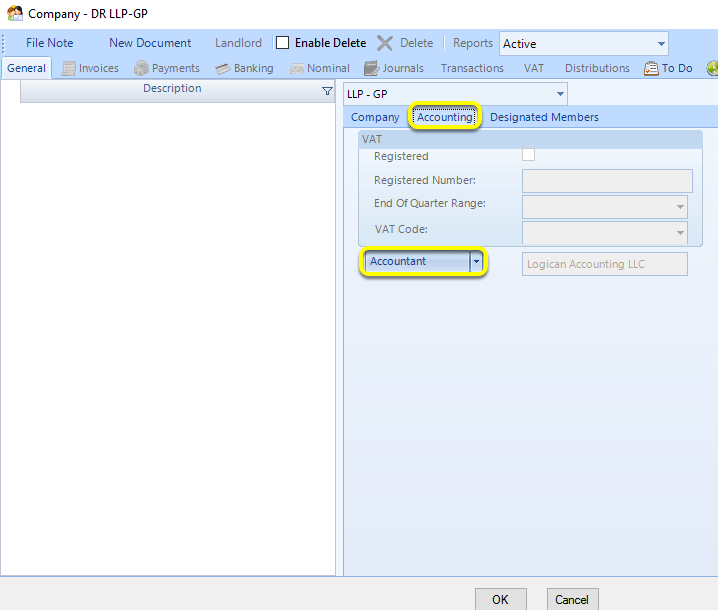718x610 pixels.
Task: Select the Banking tab icon
Action: [223, 69]
